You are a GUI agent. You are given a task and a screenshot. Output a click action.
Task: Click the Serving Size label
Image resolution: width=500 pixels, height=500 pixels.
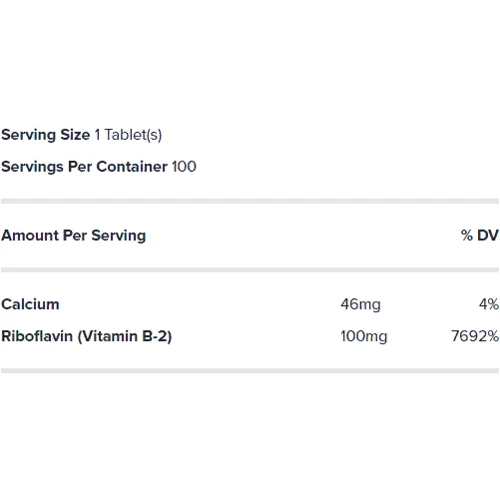(x=46, y=135)
